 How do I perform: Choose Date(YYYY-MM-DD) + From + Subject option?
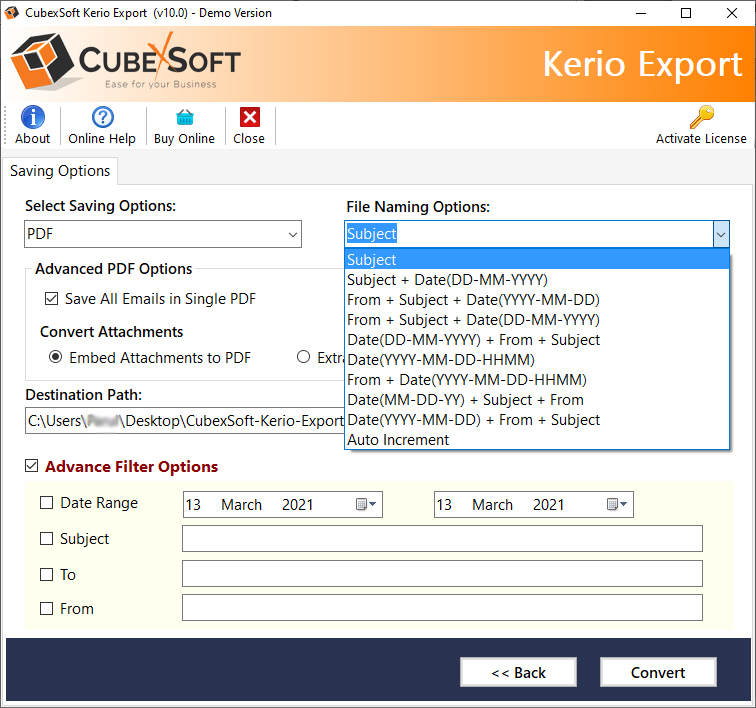tap(537, 420)
